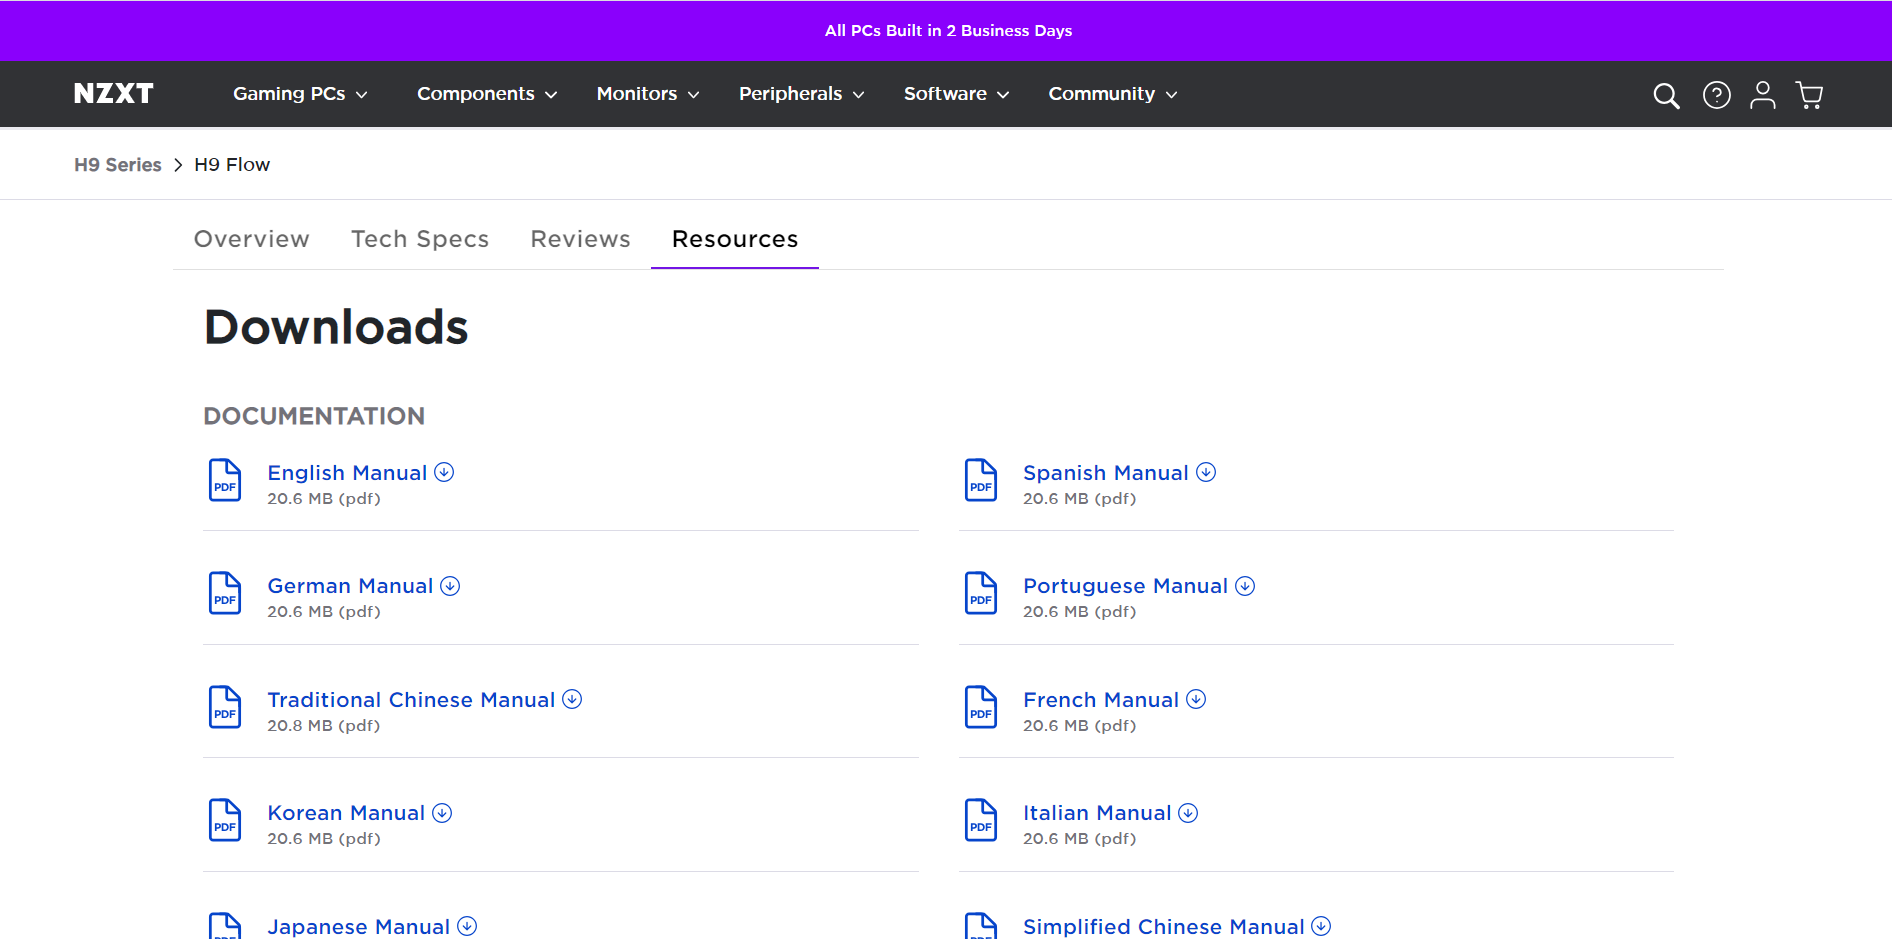Expand the Components dropdown menu
Image resolution: width=1892 pixels, height=939 pixels.
coord(486,94)
